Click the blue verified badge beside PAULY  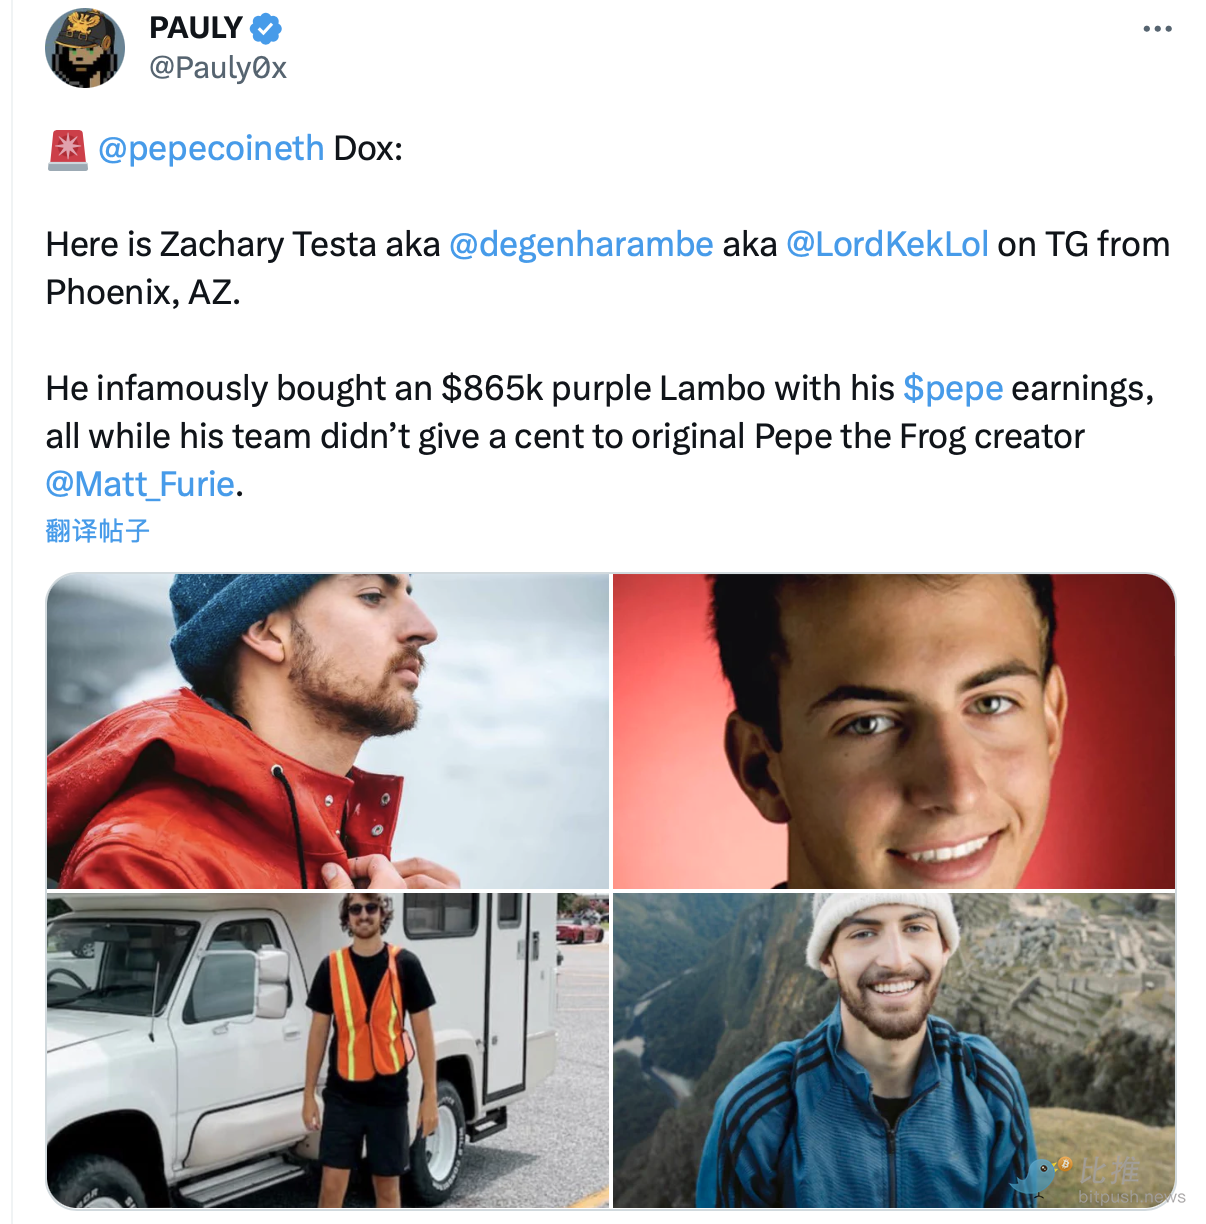point(266,29)
